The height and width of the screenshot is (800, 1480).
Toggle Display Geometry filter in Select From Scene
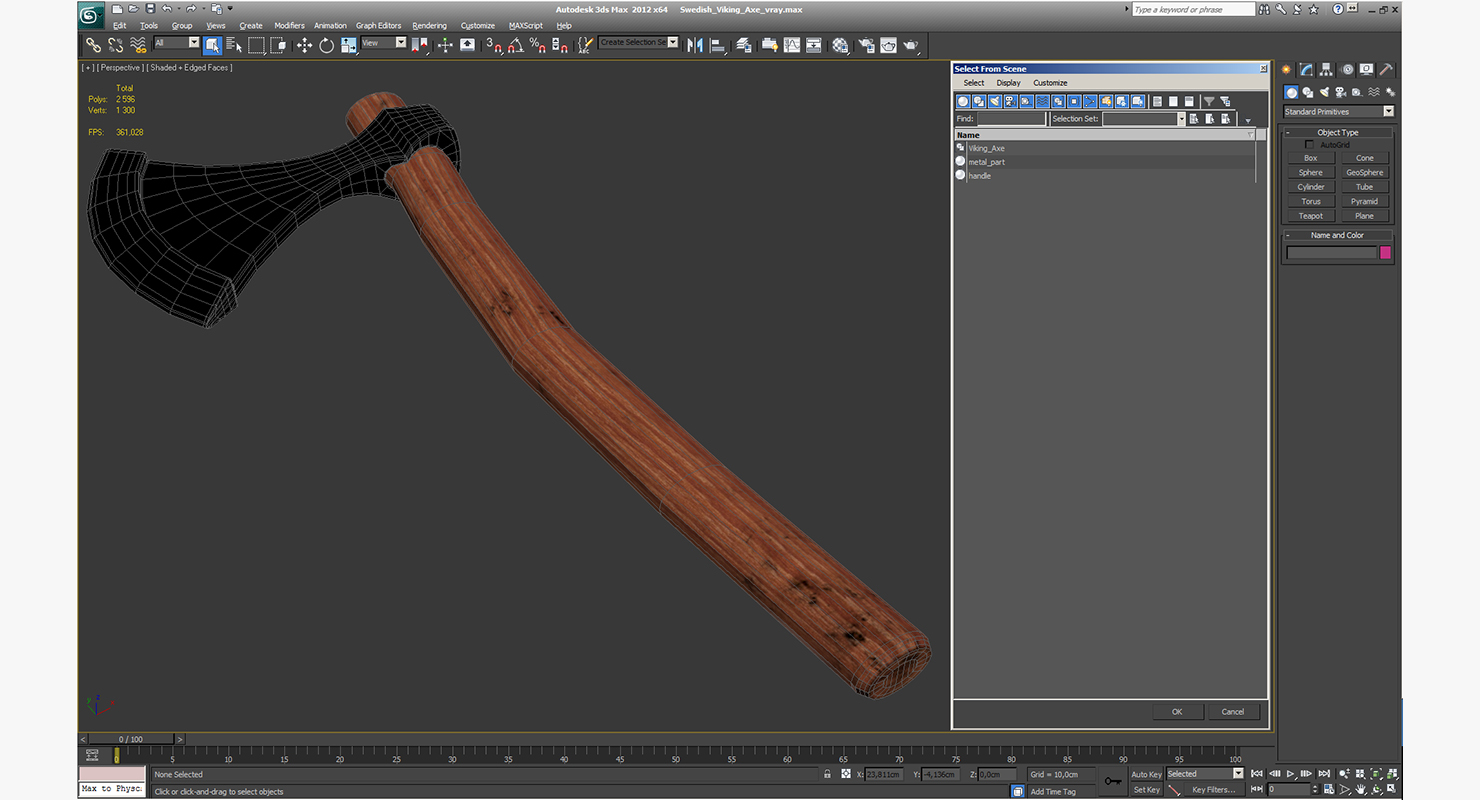(963, 101)
